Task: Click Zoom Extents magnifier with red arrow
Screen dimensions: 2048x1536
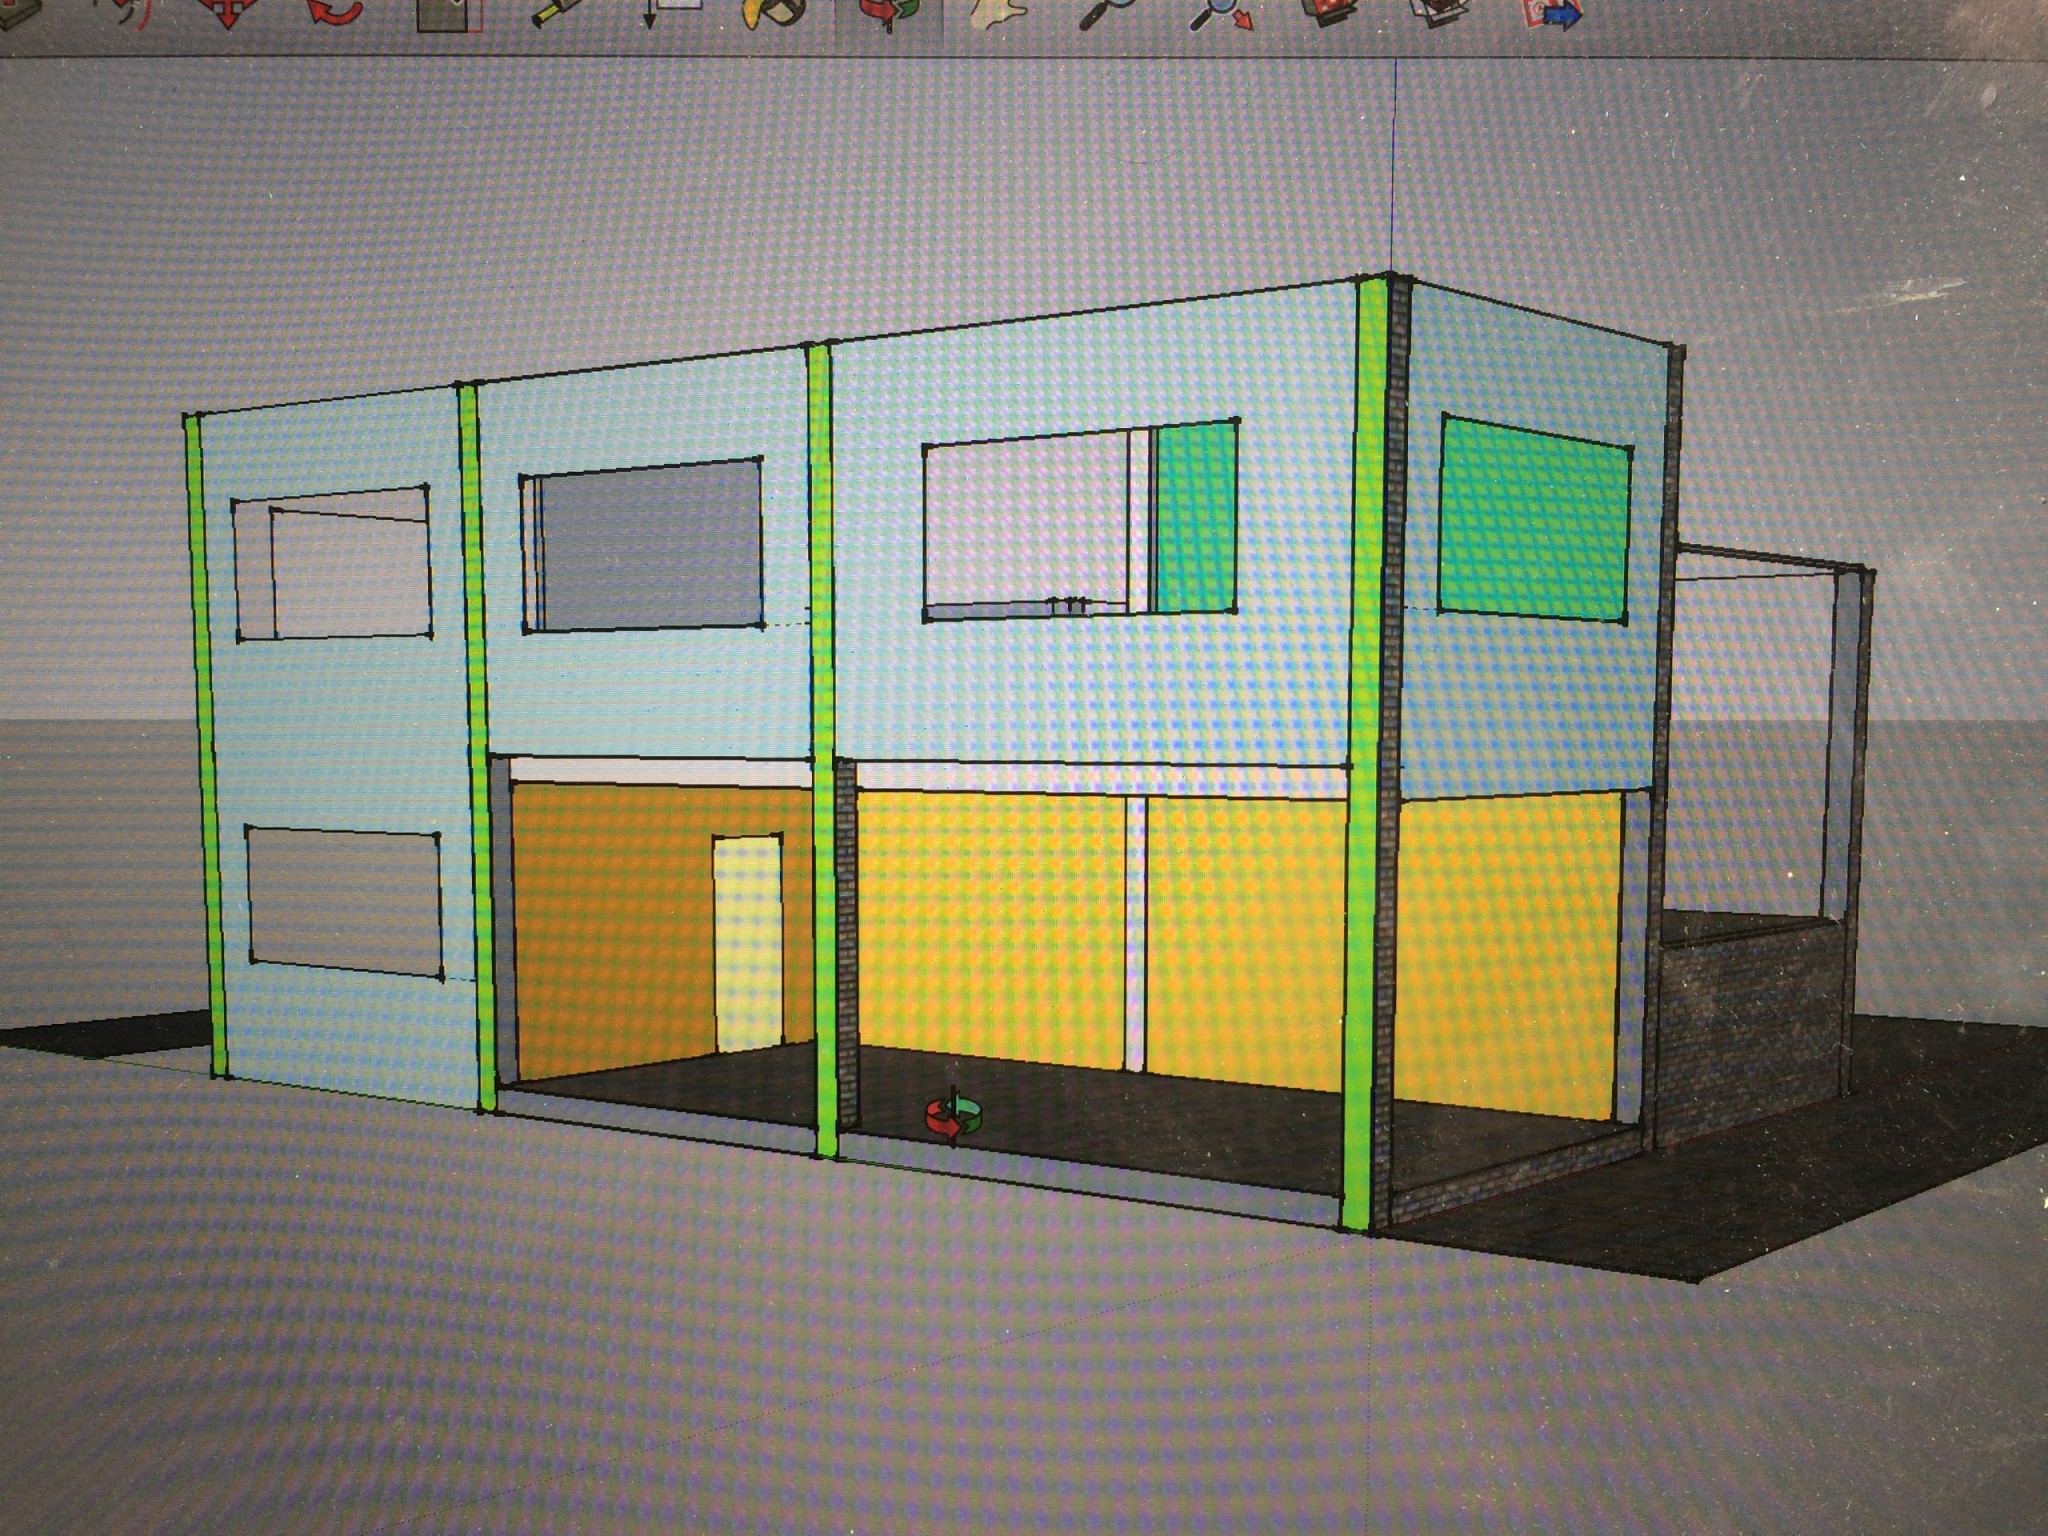Action: click(1222, 14)
